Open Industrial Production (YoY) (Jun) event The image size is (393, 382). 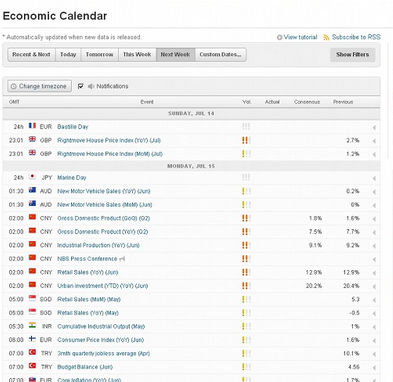(98, 245)
